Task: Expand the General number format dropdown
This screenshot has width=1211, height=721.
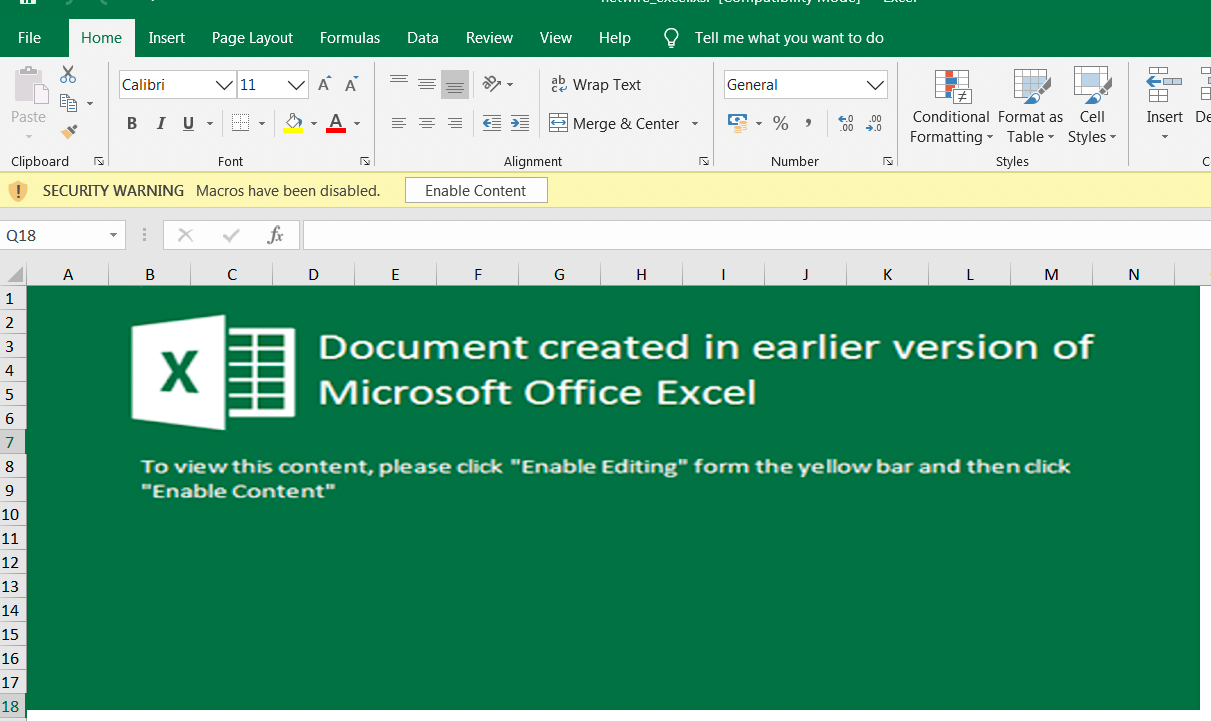Action: coord(875,85)
